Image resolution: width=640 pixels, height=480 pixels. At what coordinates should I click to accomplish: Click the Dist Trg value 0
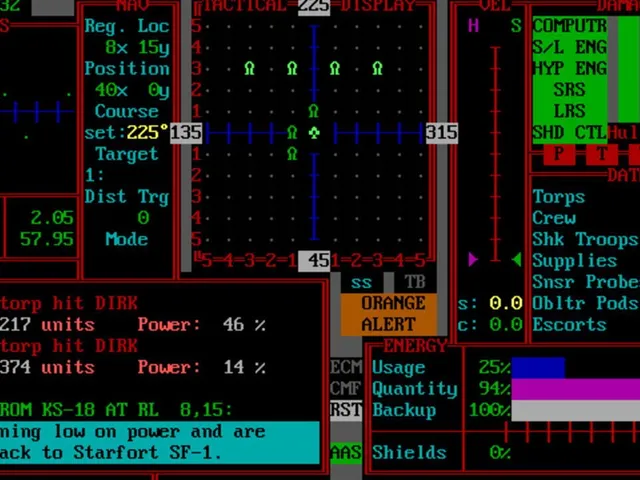143,218
